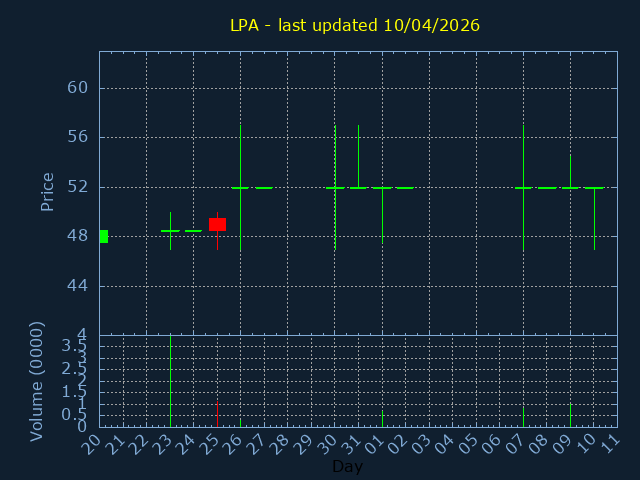Click the volume bar for day 01
640x480 pixels.
(382, 419)
